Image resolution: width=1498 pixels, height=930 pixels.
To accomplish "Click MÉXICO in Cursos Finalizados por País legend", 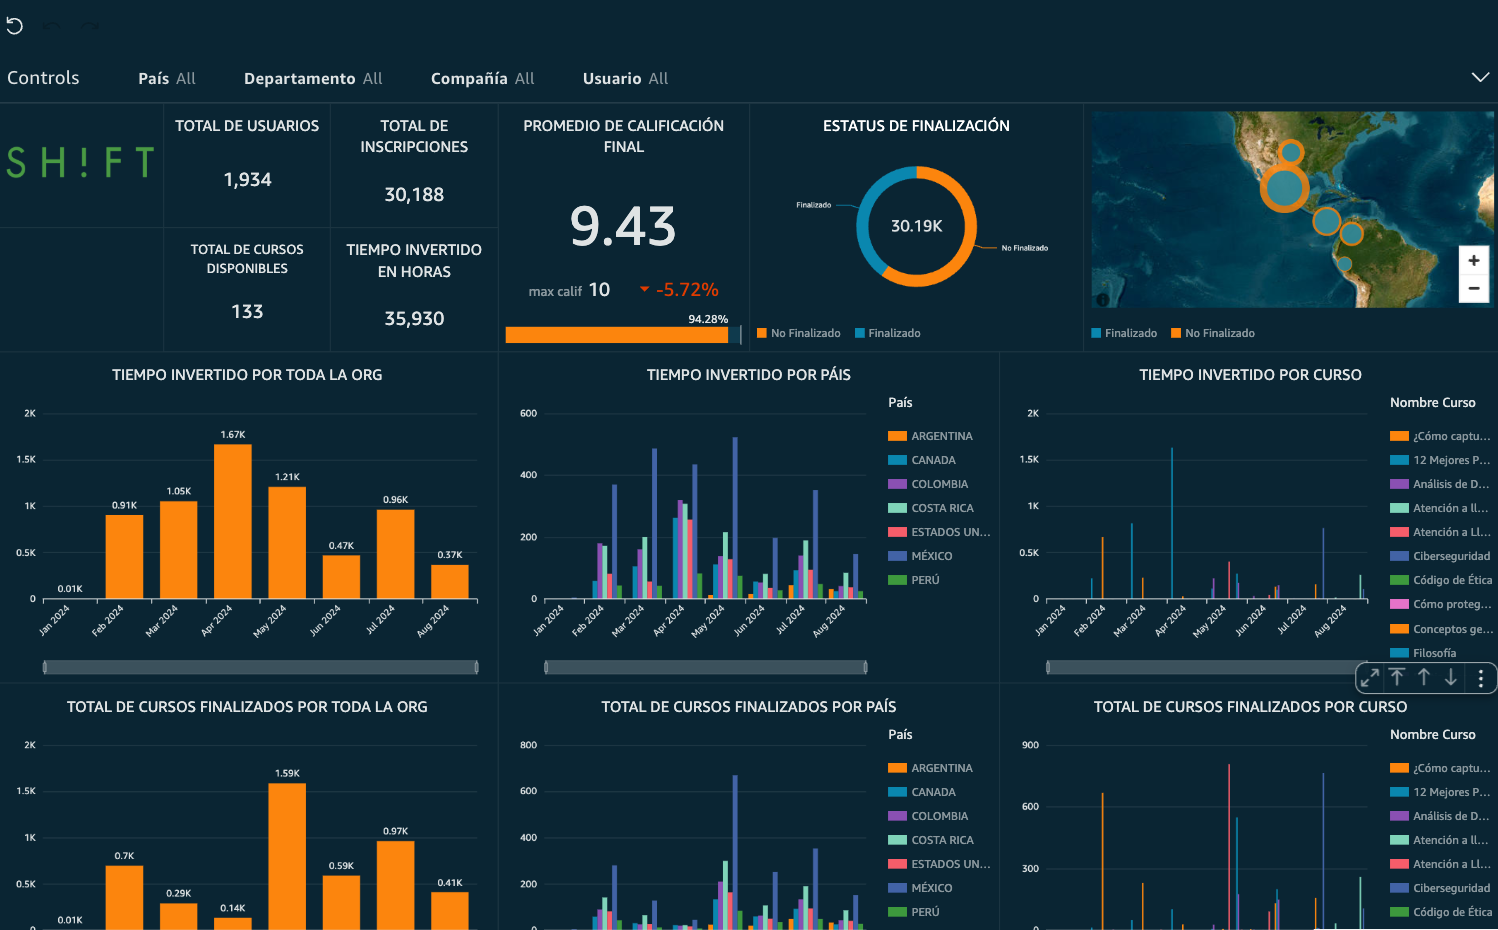I will [920, 888].
